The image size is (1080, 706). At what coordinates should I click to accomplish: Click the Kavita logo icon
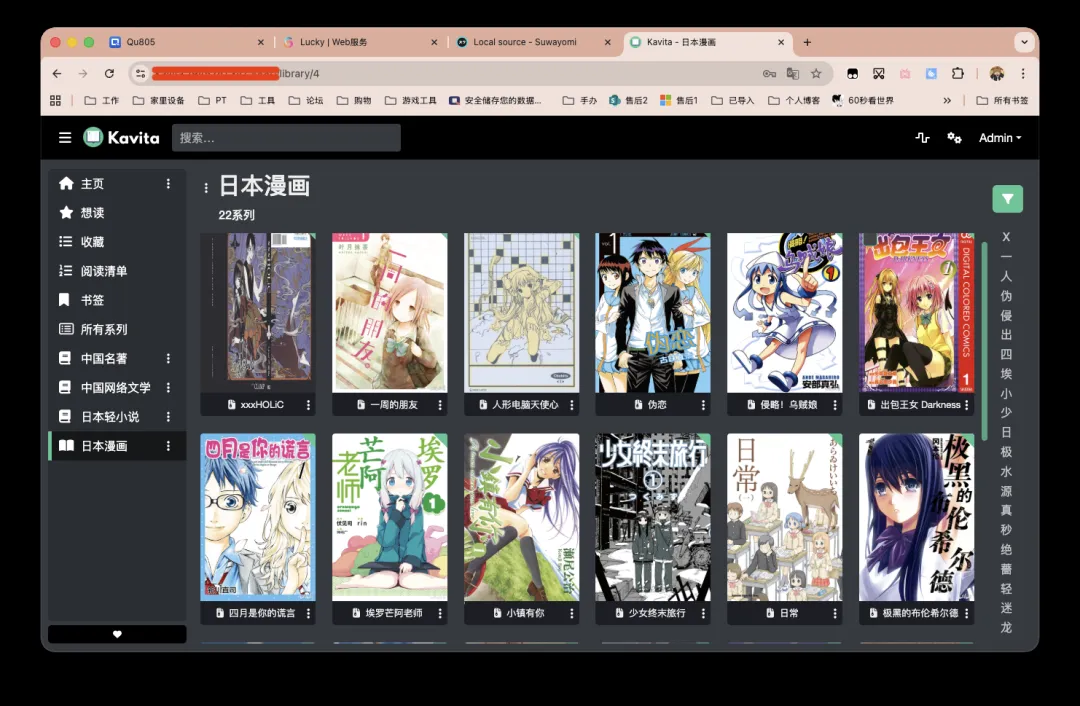[x=93, y=138]
